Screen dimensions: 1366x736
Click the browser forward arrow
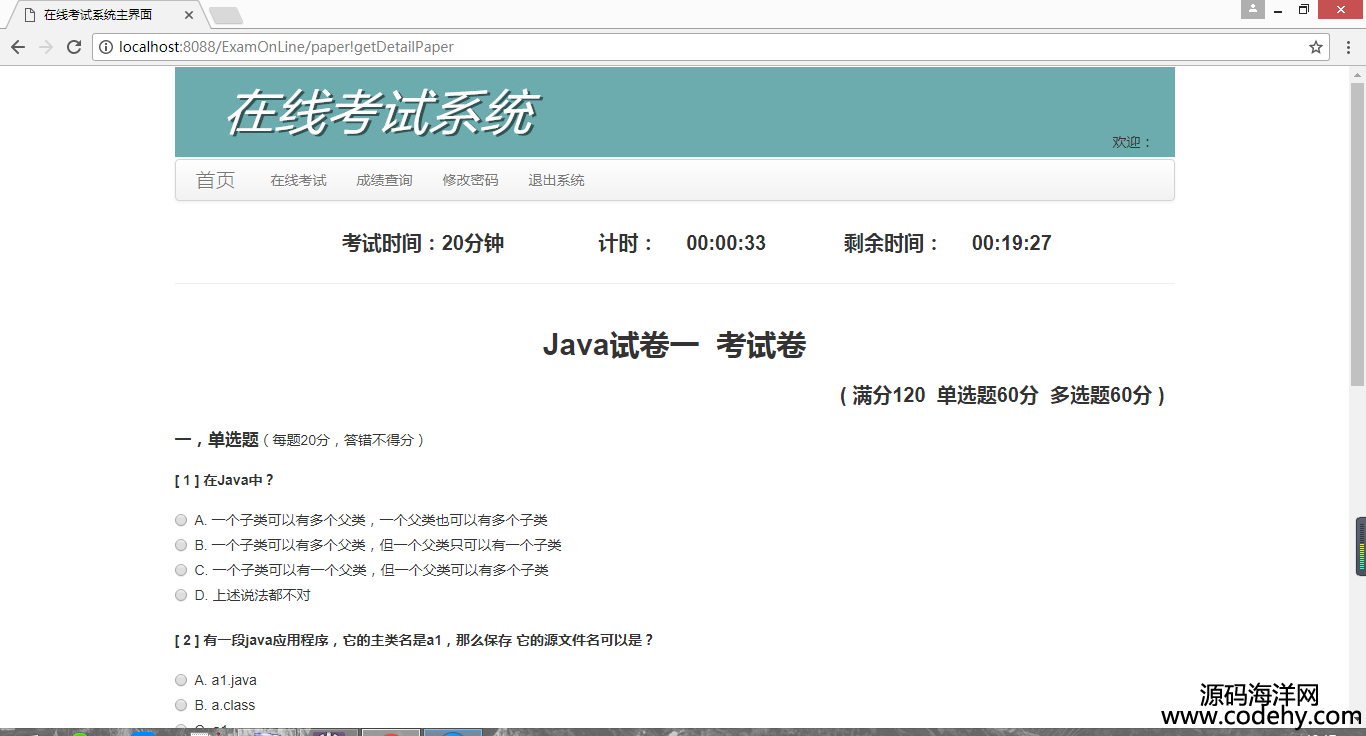click(46, 47)
